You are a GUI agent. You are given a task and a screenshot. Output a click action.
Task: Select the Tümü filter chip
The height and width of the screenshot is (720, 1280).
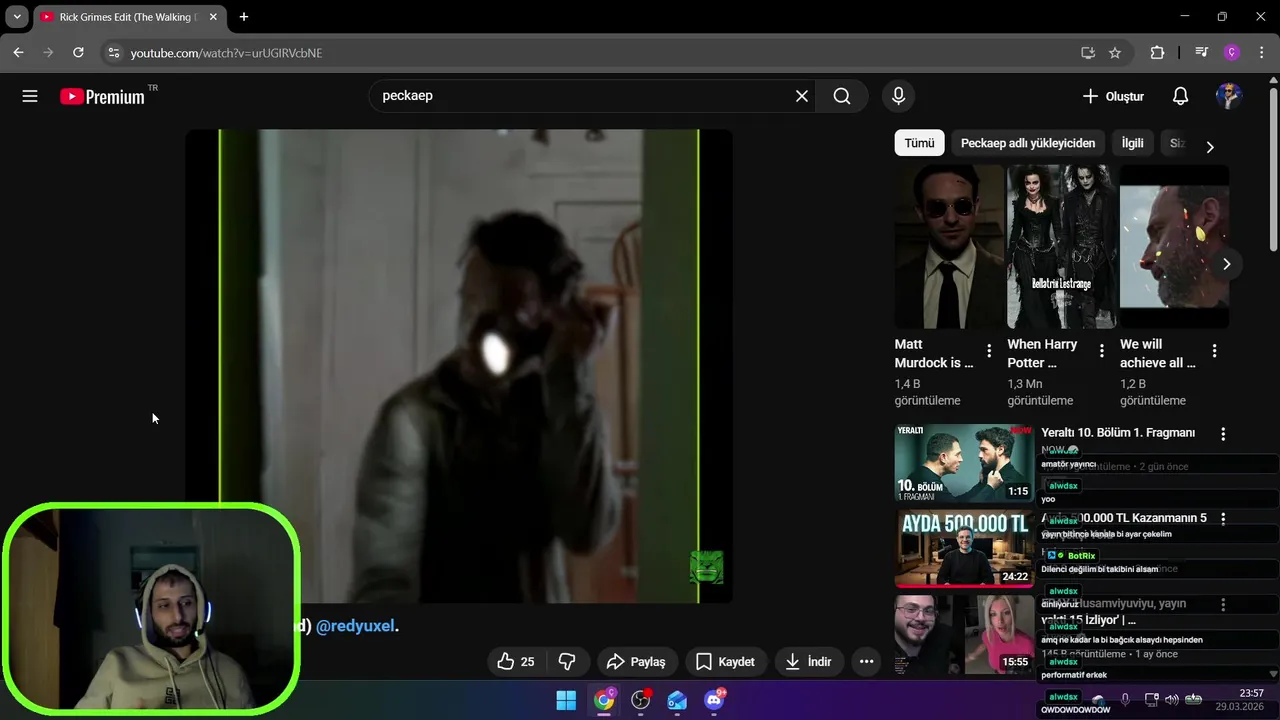coord(919,143)
